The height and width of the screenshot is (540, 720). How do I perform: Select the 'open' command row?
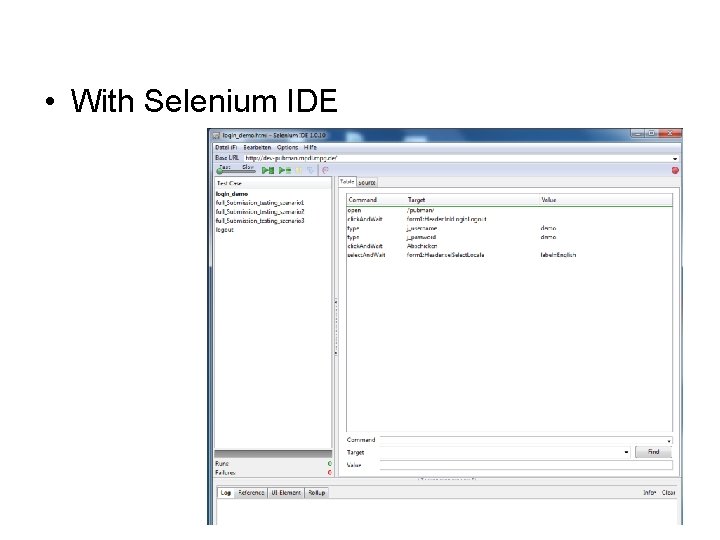pyautogui.click(x=509, y=210)
